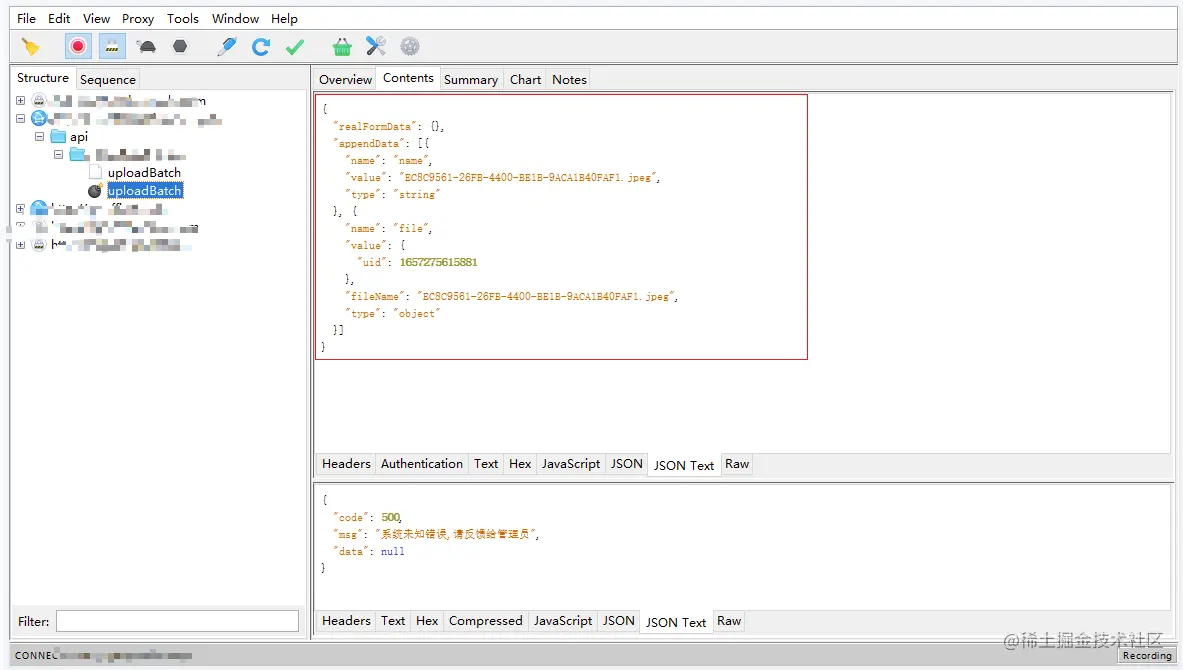Select the api folder
This screenshot has width=1183, height=670.
point(79,137)
